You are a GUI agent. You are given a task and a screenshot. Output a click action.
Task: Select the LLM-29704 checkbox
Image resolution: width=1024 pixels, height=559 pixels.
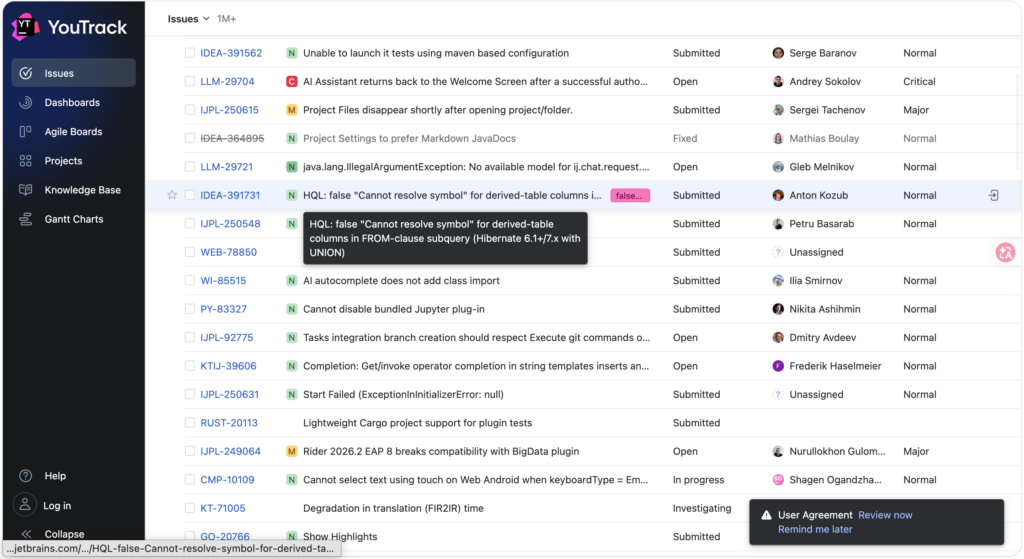pos(189,81)
